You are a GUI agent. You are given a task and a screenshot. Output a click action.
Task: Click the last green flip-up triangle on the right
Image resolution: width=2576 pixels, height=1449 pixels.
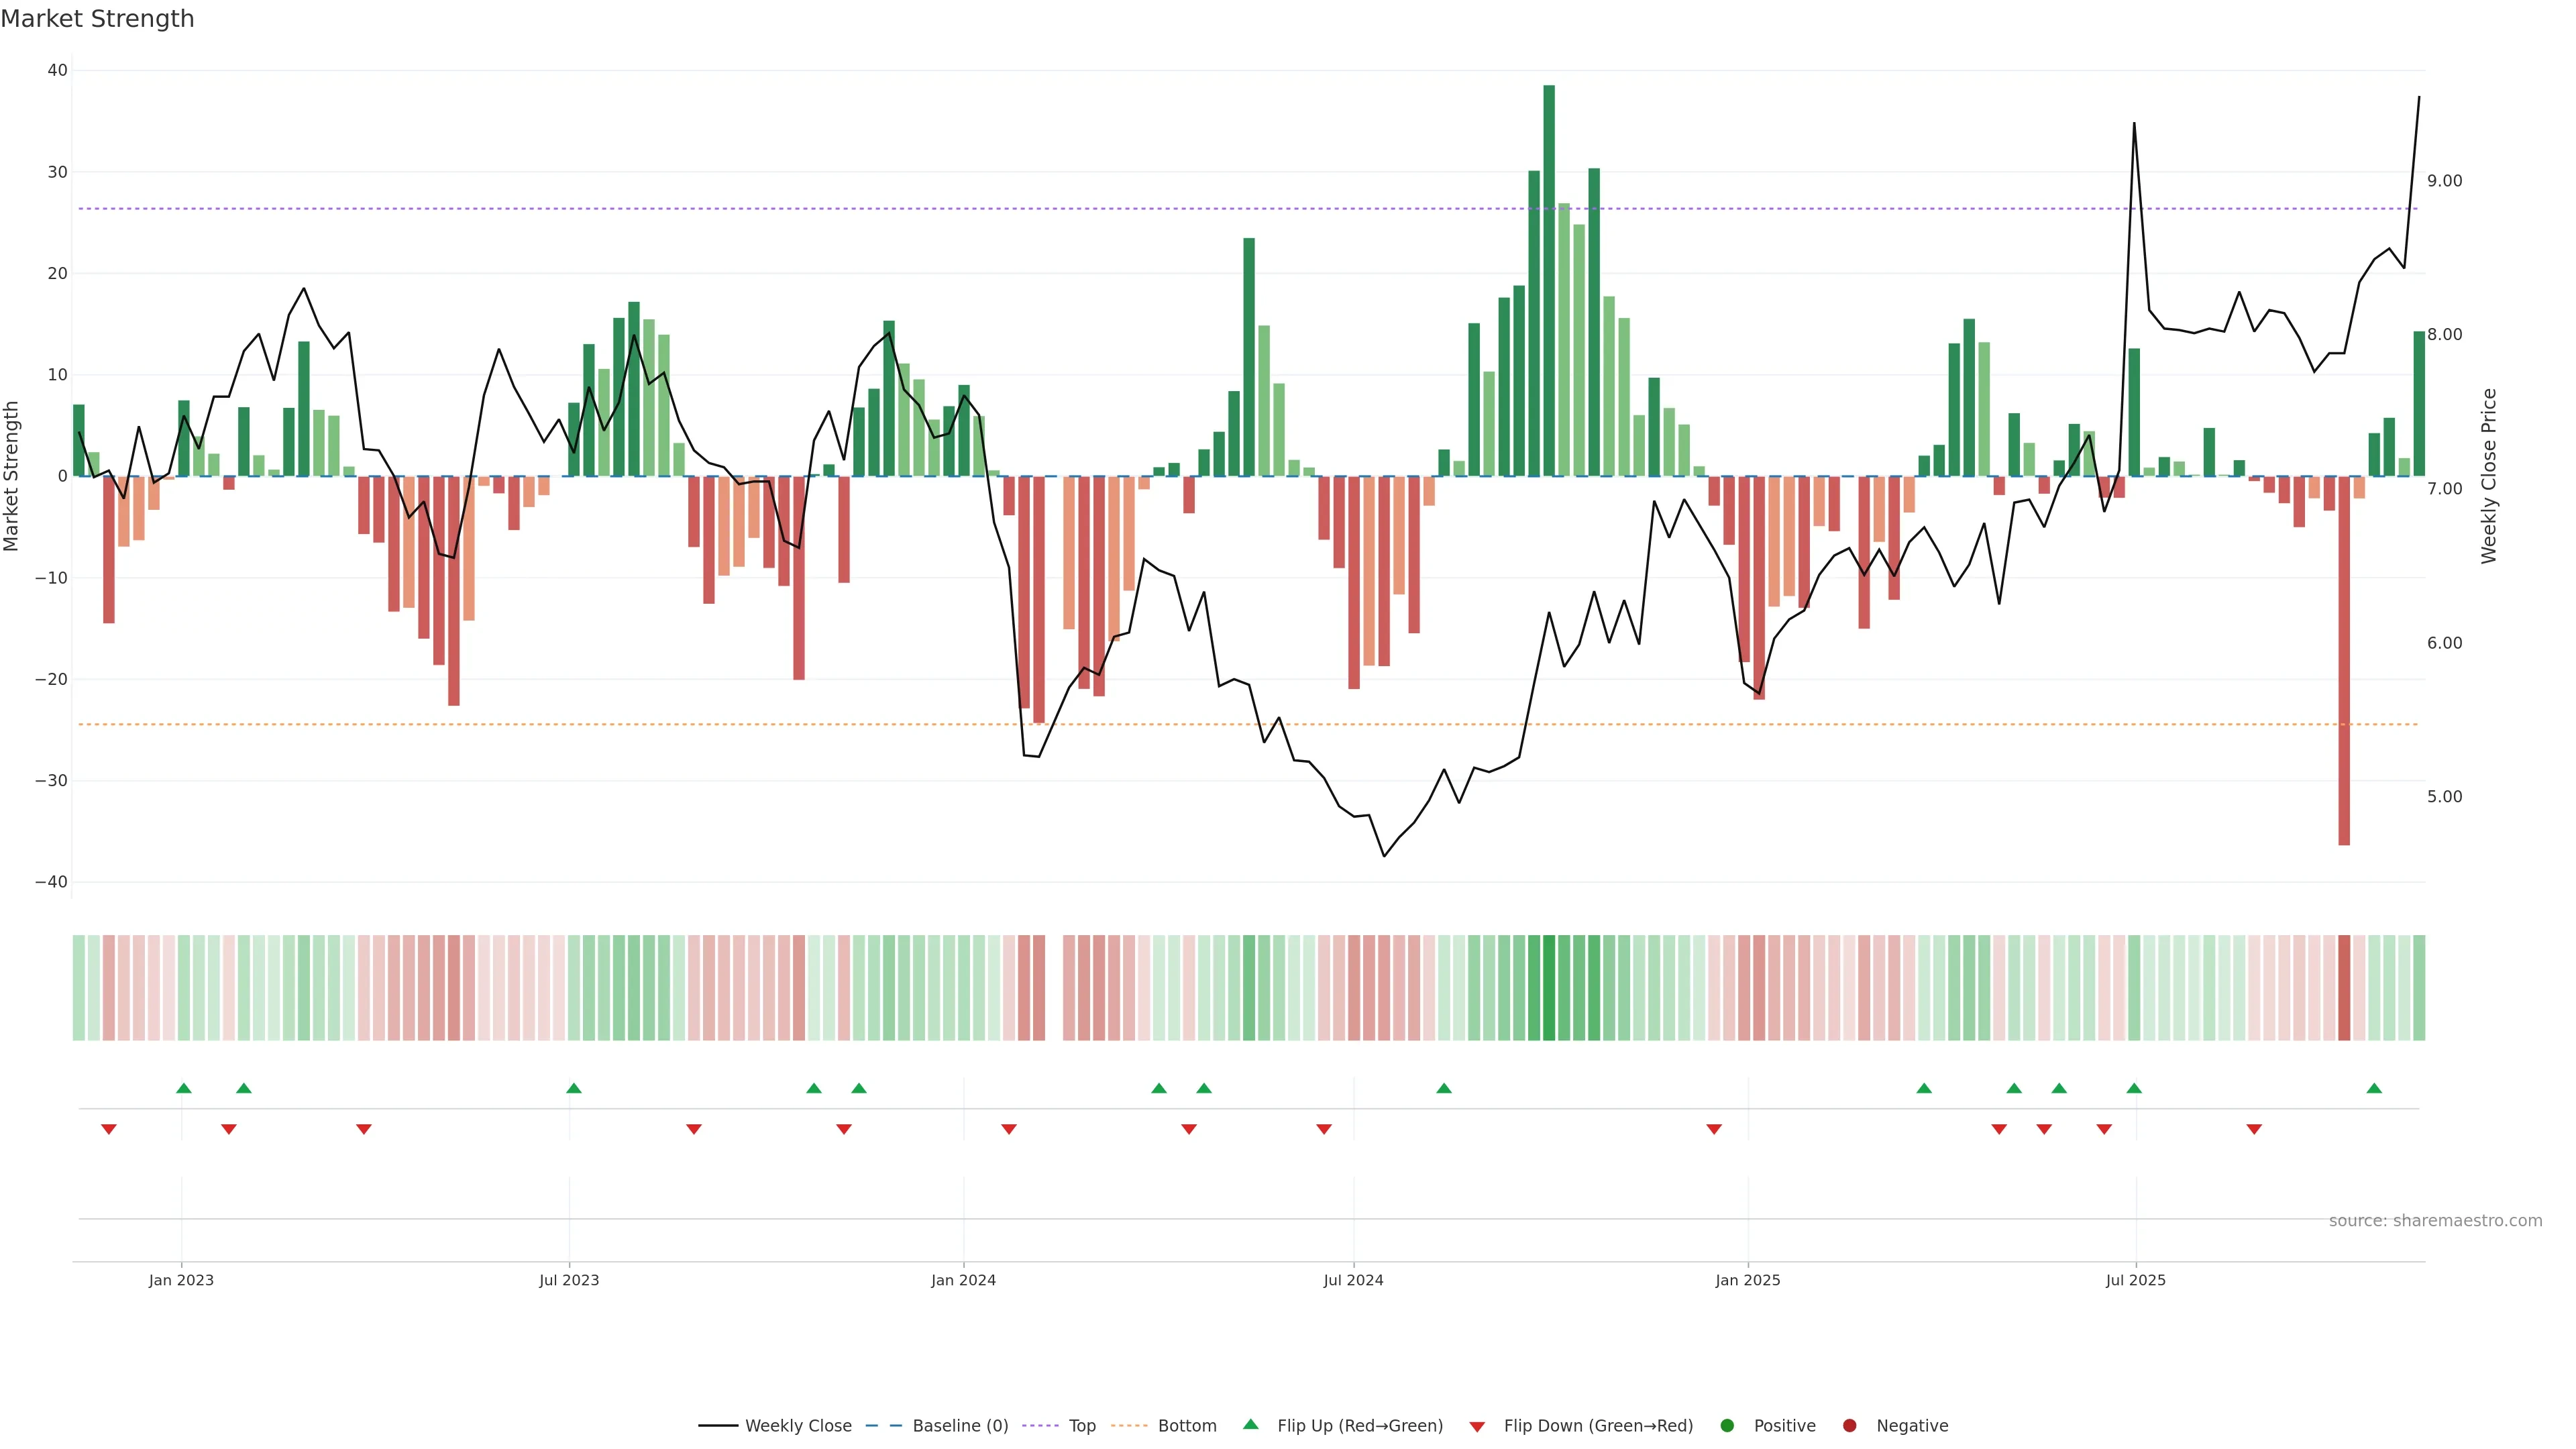(x=2374, y=1088)
